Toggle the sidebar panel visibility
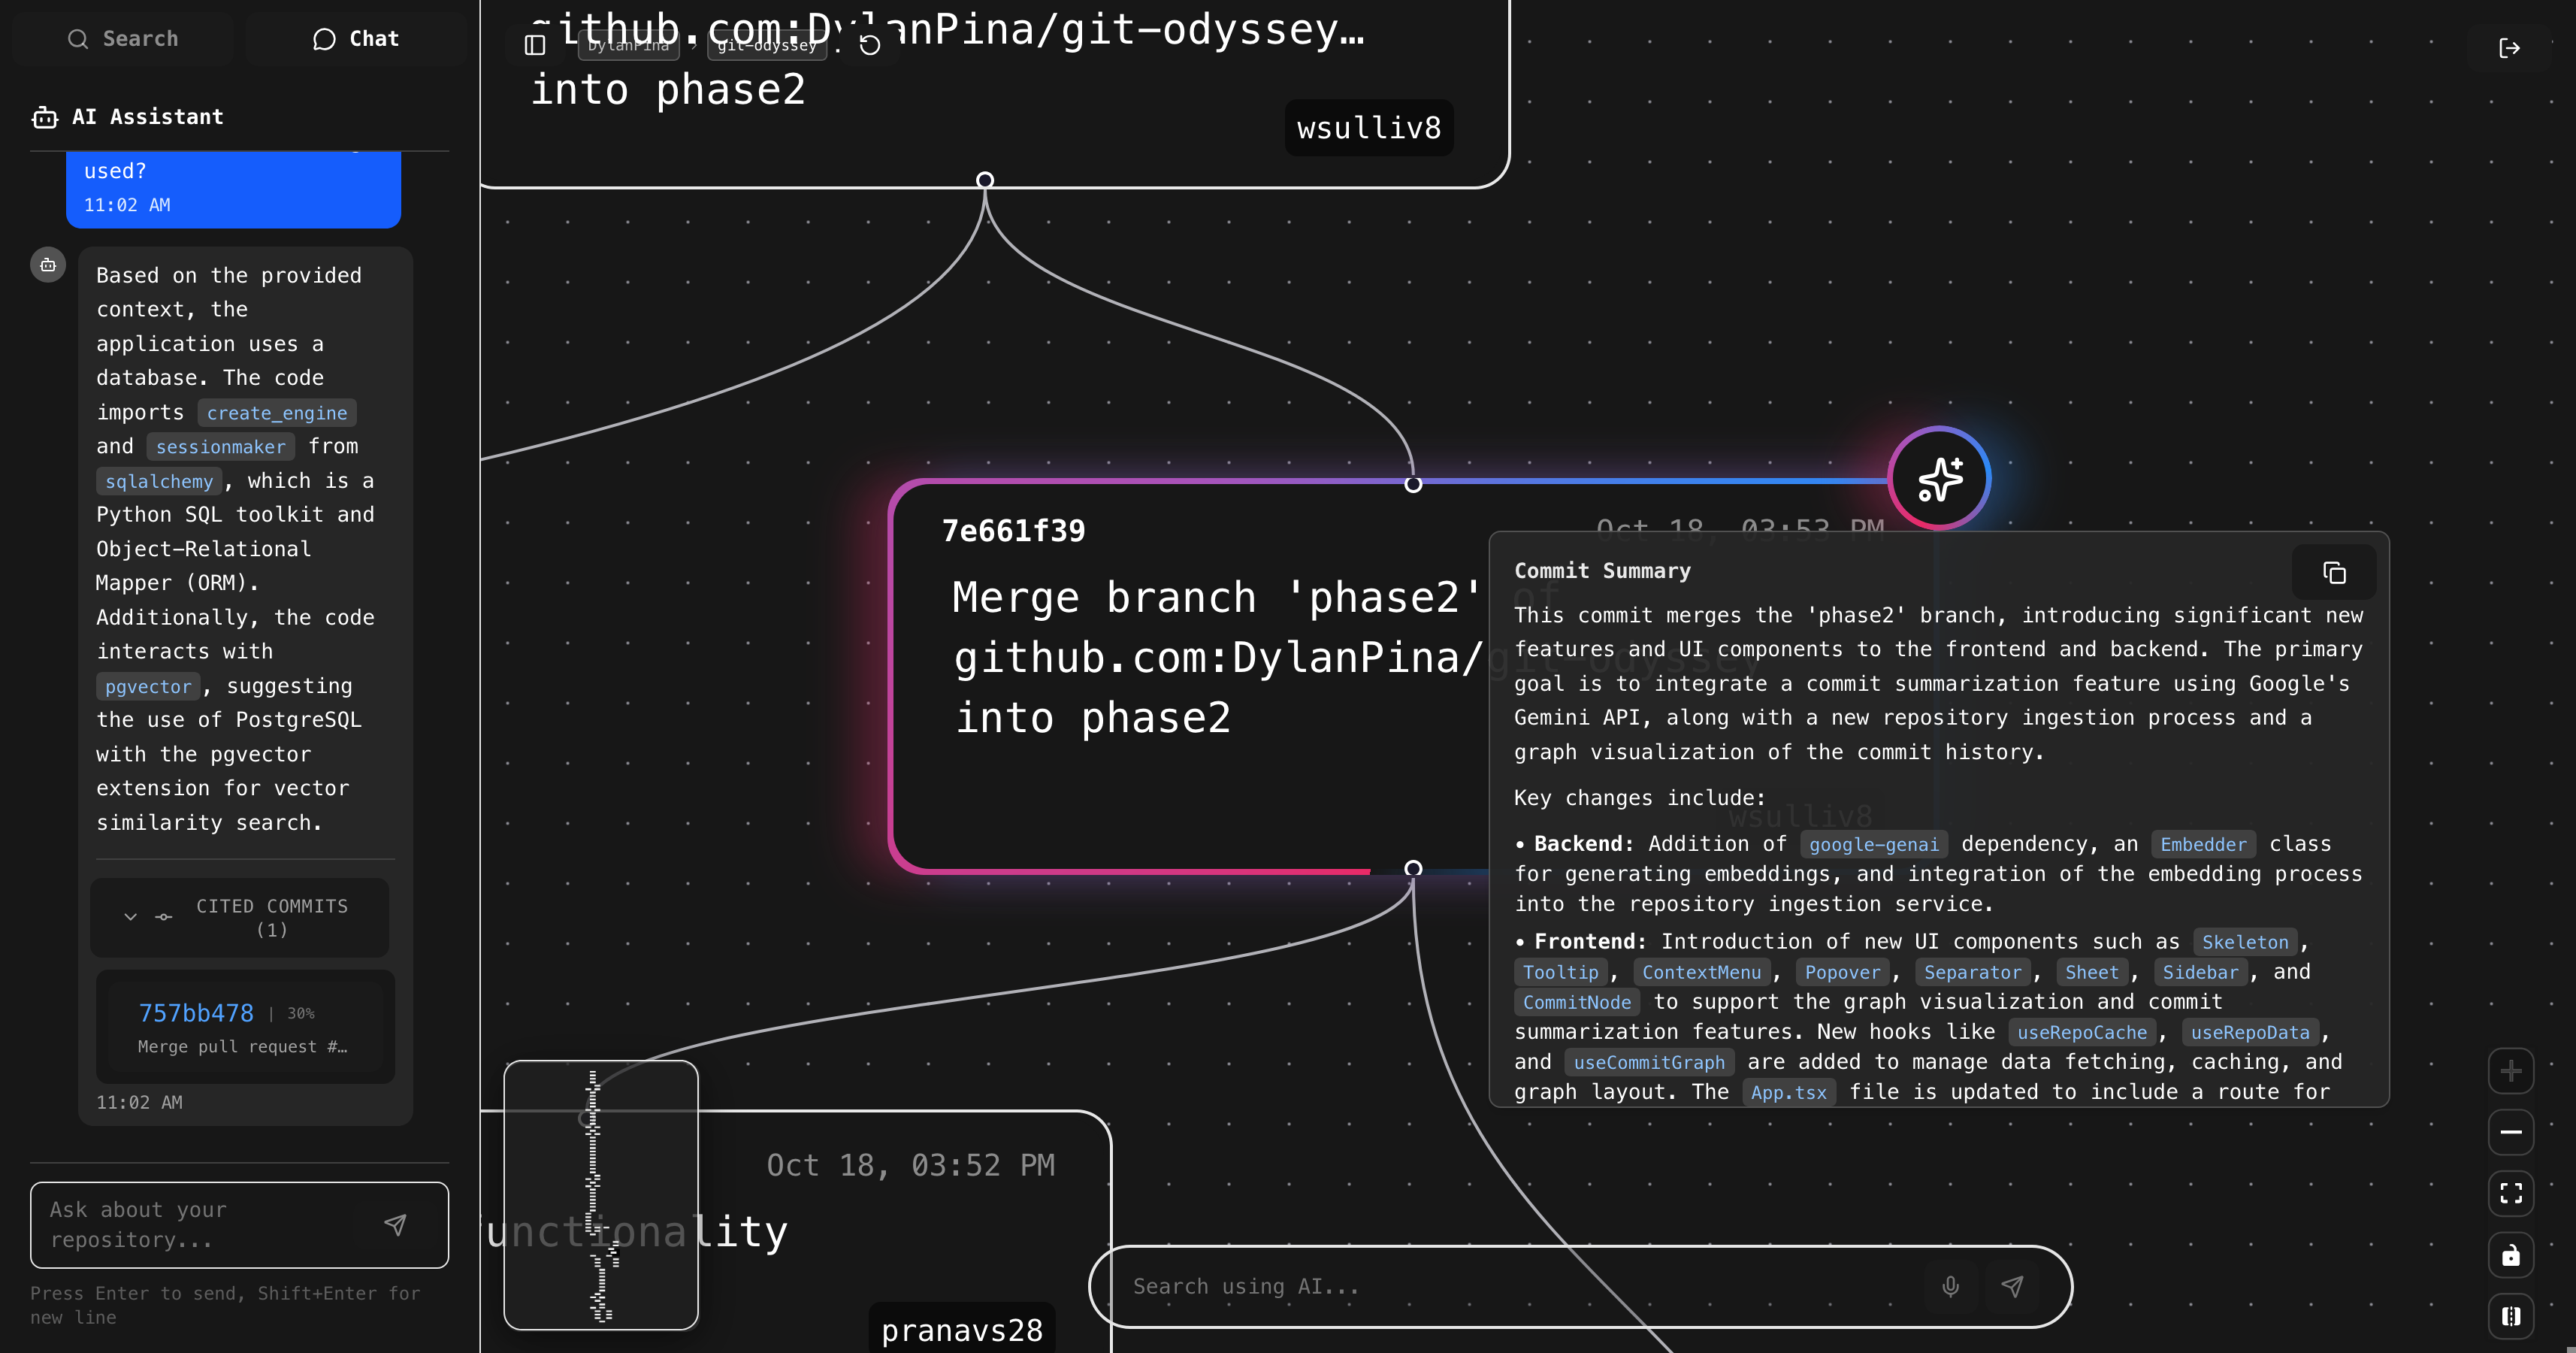Image resolution: width=2576 pixels, height=1353 pixels. 535,45
